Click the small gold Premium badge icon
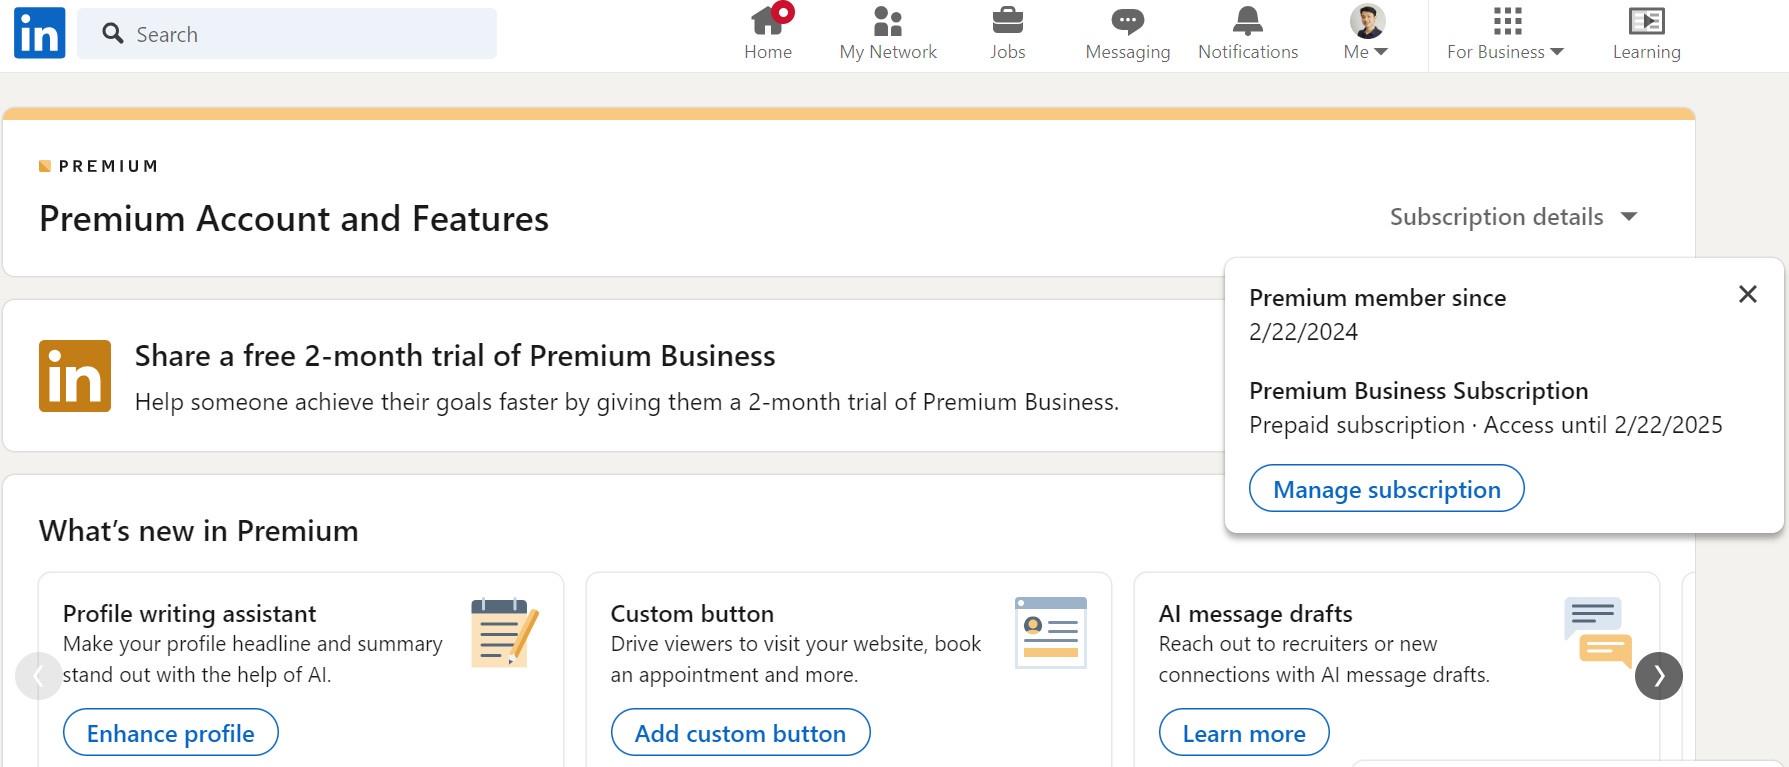The image size is (1789, 767). (45, 166)
